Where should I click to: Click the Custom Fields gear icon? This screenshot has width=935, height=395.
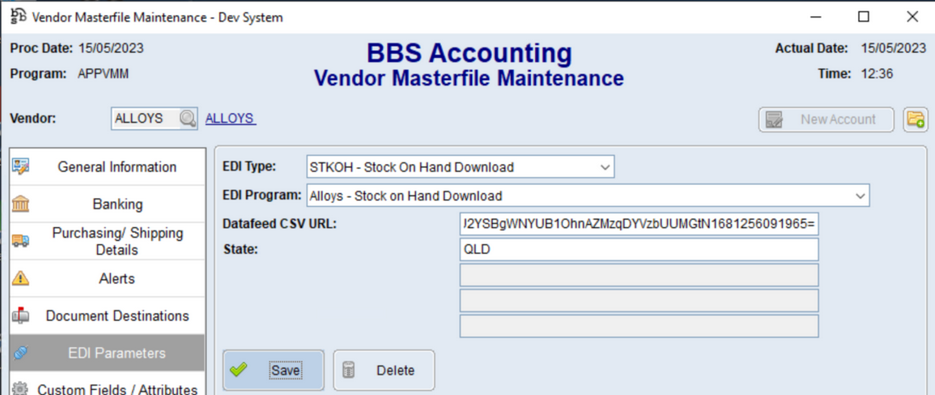[x=20, y=389]
